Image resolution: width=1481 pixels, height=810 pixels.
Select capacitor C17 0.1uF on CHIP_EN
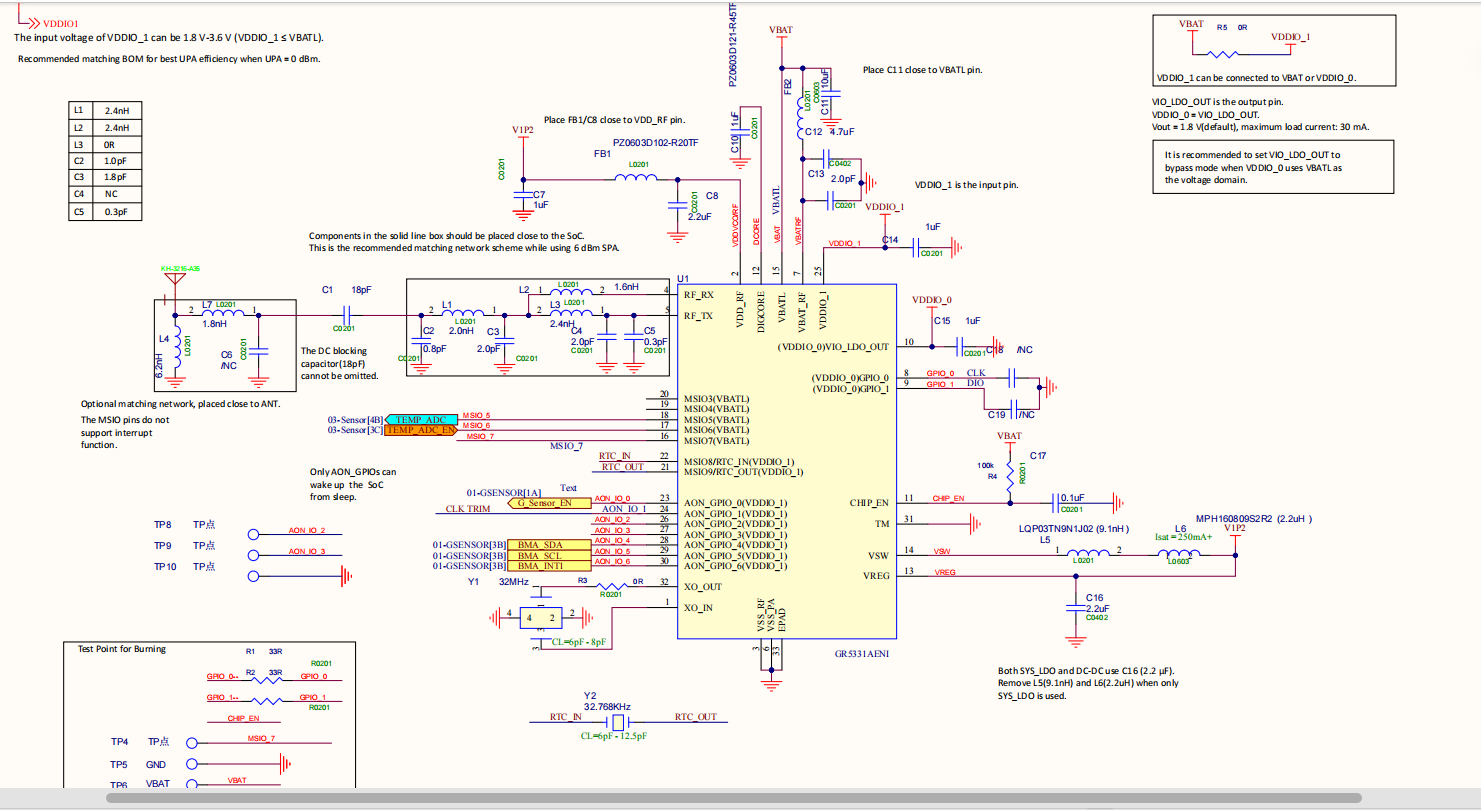1055,502
